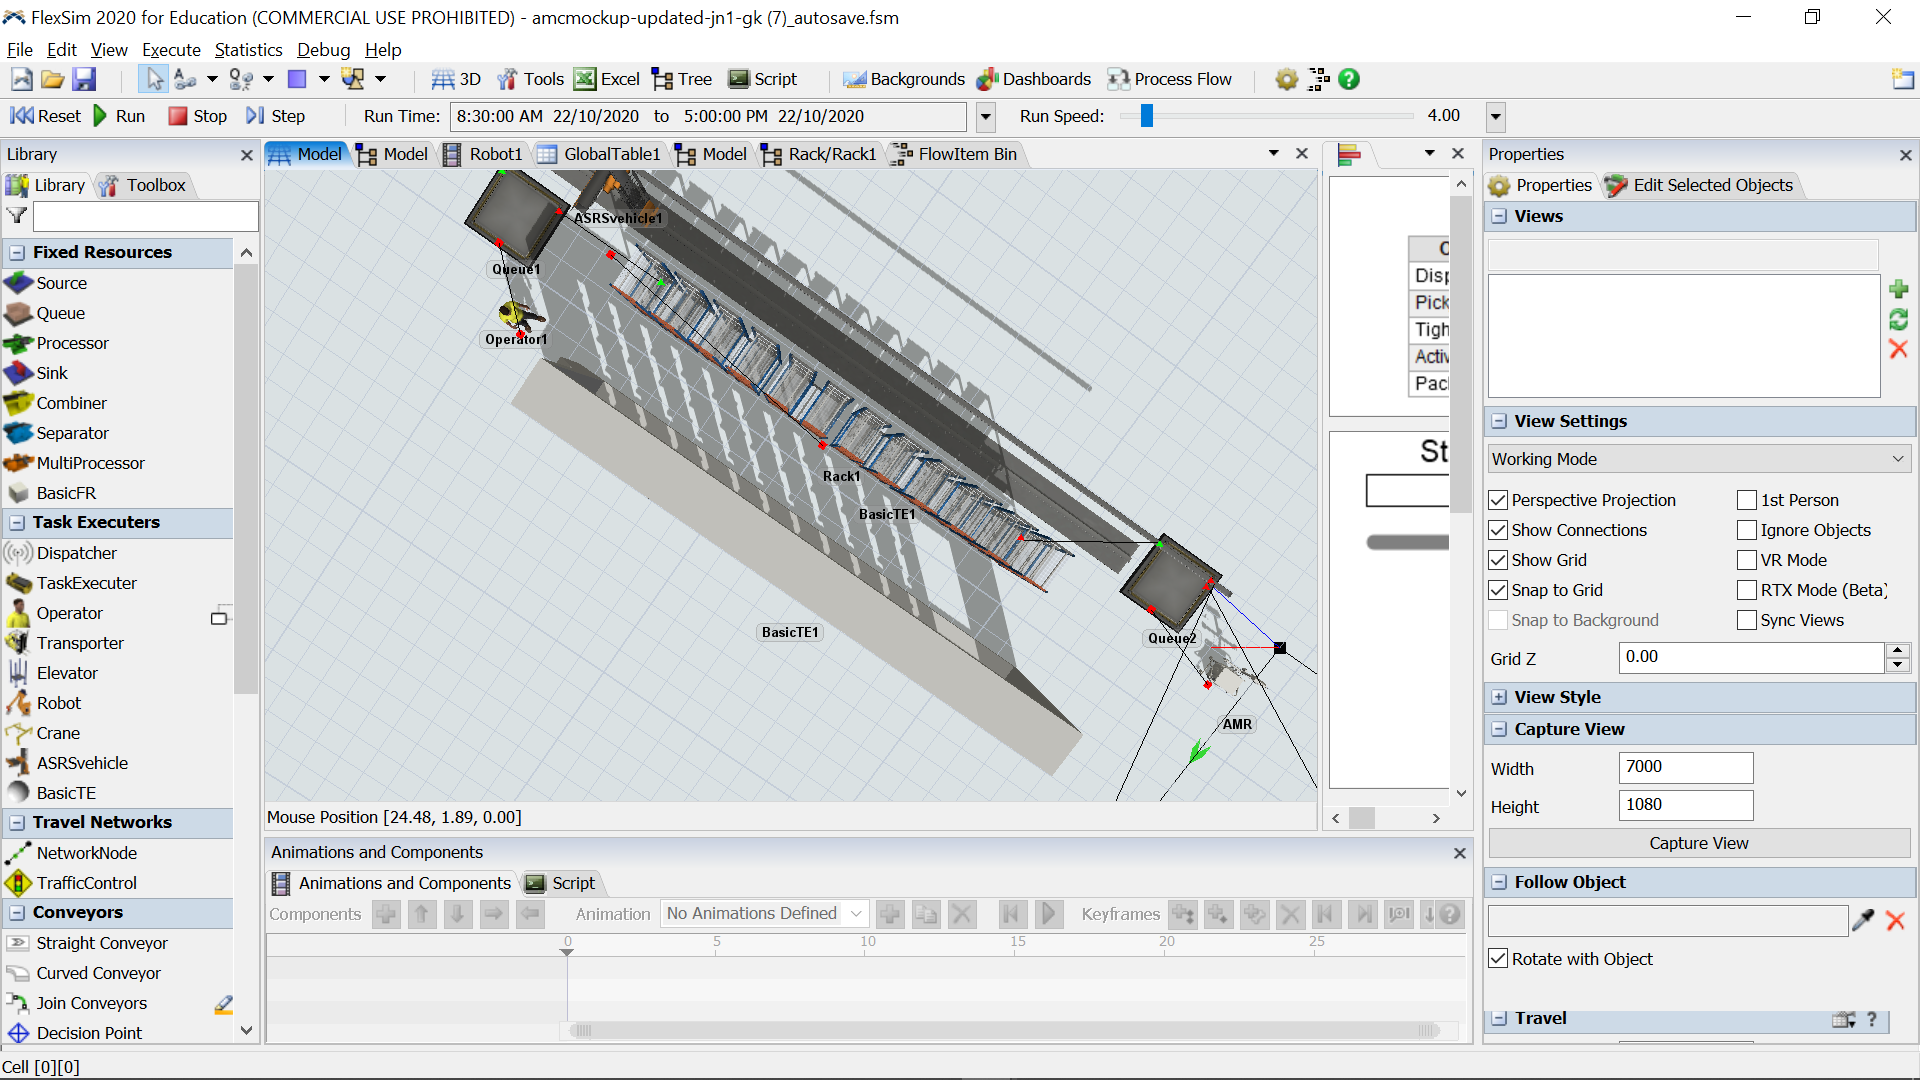Click the Capture View Width field
This screenshot has width=1920, height=1080.
(1685, 767)
